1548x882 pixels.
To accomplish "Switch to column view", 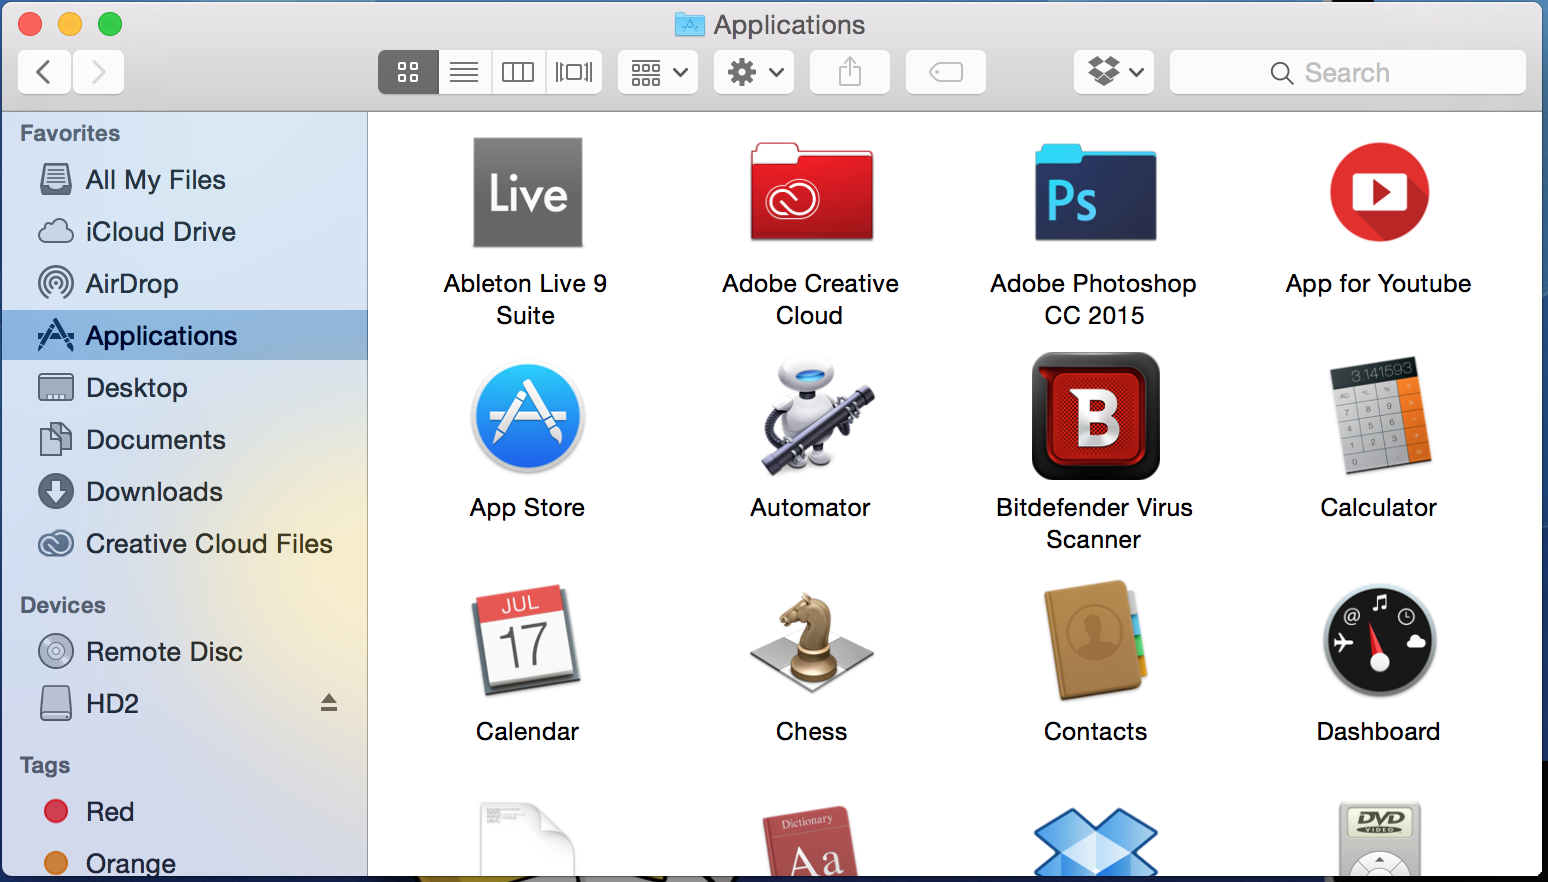I will tap(518, 72).
